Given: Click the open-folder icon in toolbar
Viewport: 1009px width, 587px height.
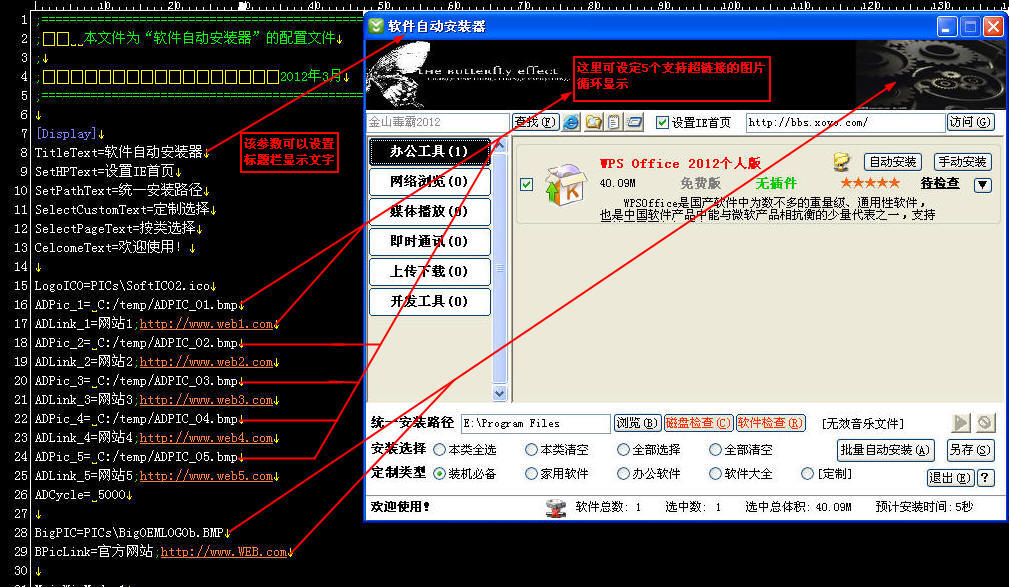Looking at the screenshot, I should click(x=593, y=122).
